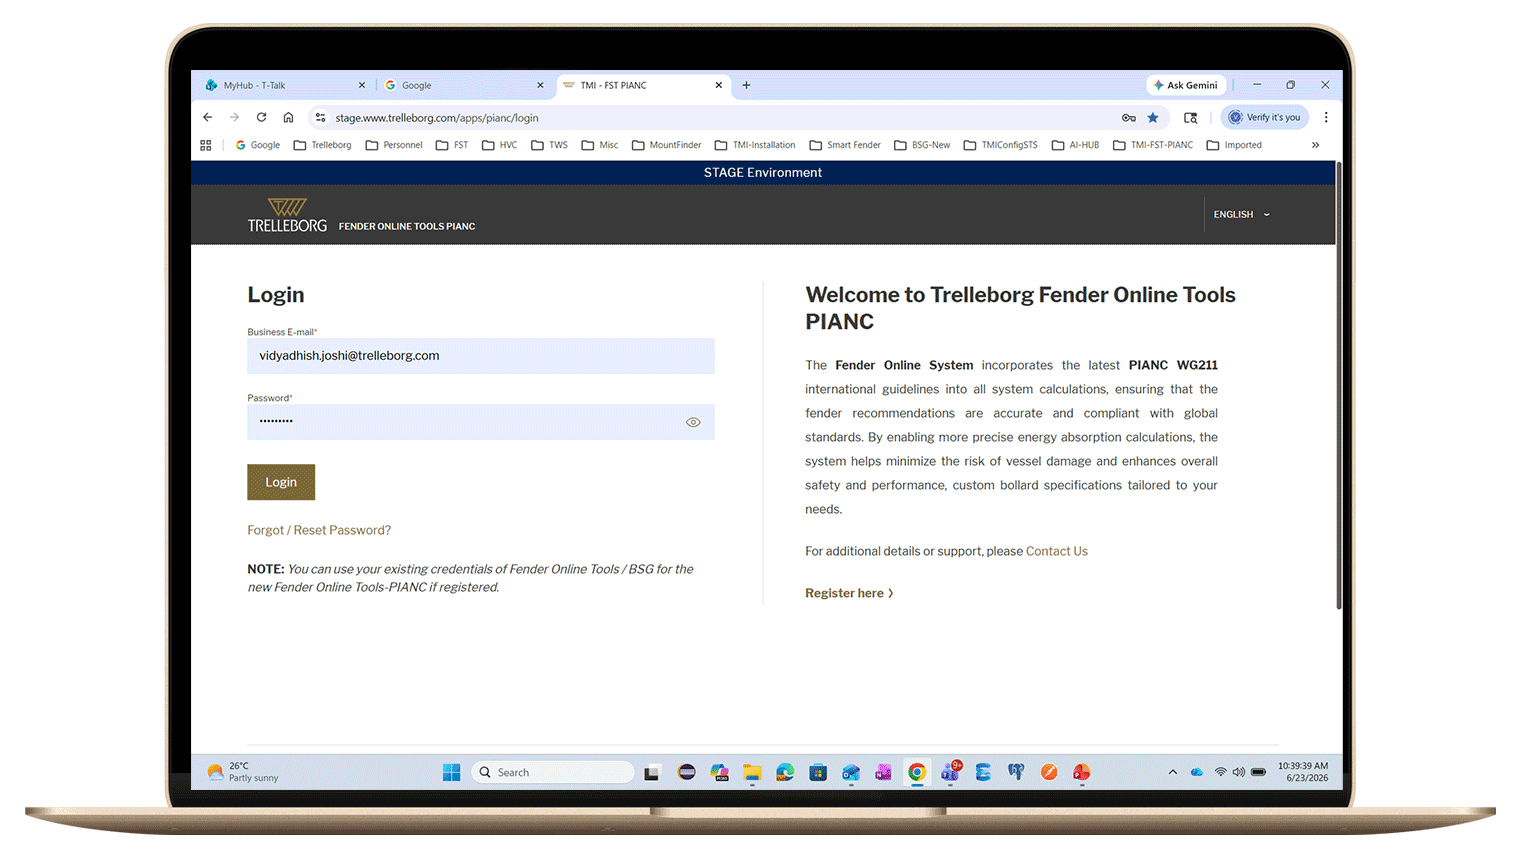The width and height of the screenshot is (1535, 861).
Task: Click the page vertical scrollbar
Action: click(1339, 385)
